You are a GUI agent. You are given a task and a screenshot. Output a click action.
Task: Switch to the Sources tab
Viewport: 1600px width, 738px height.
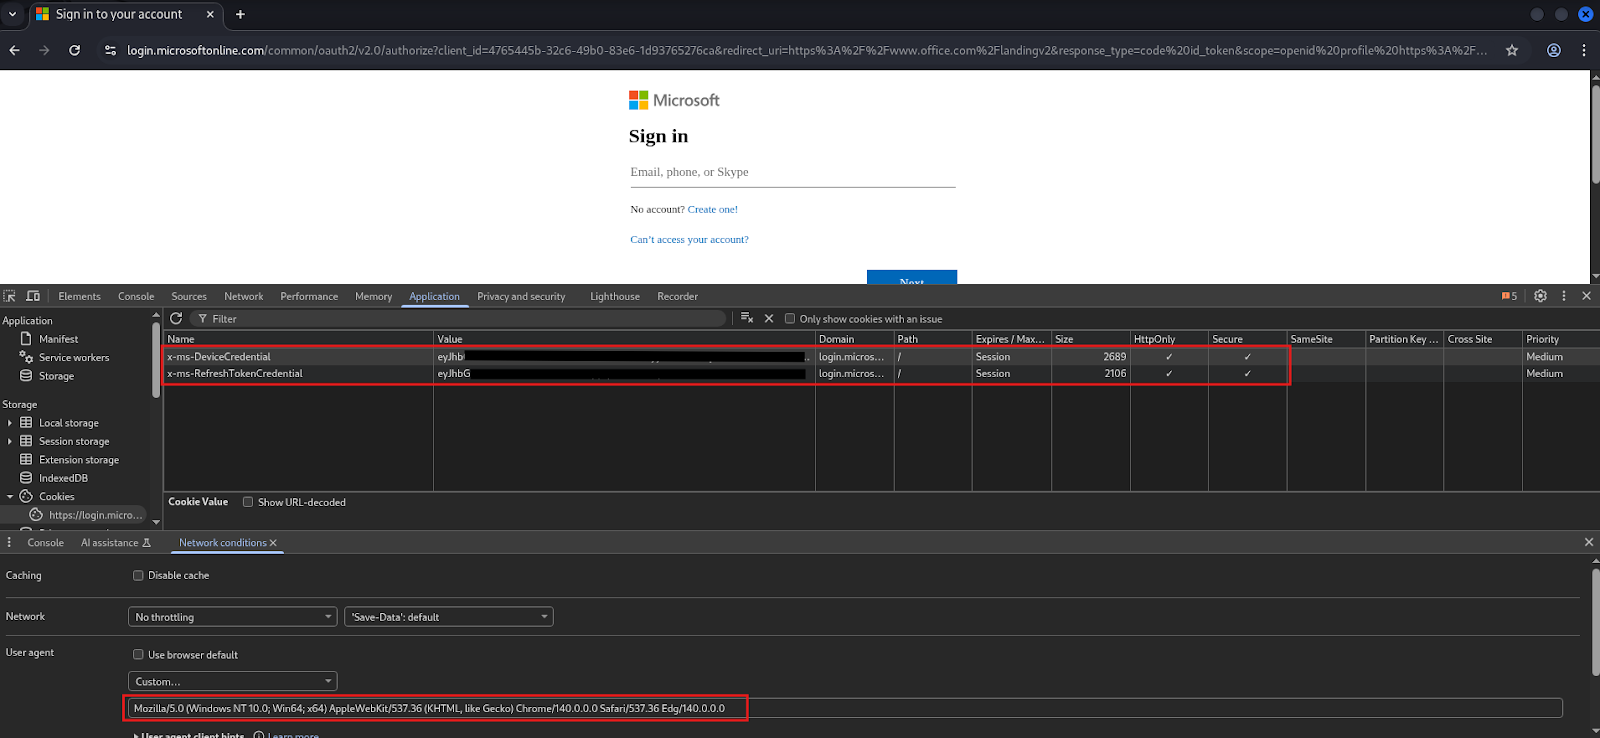pos(189,296)
